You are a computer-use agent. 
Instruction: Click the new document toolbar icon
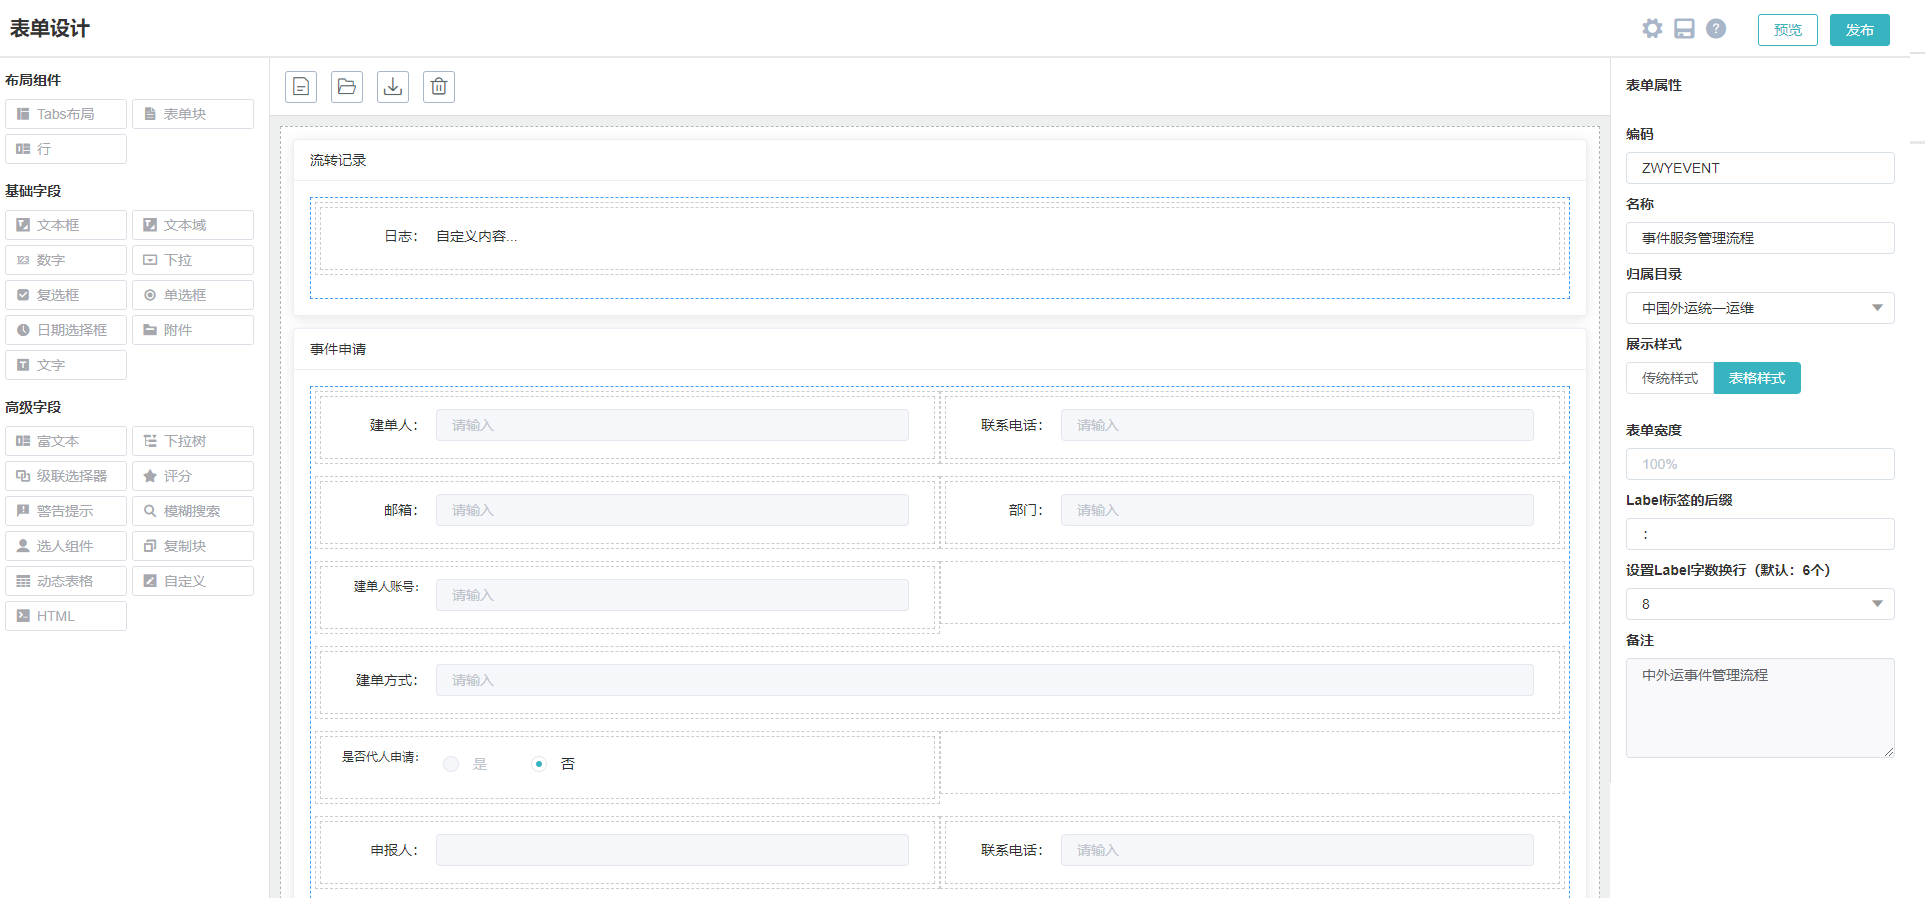(301, 87)
